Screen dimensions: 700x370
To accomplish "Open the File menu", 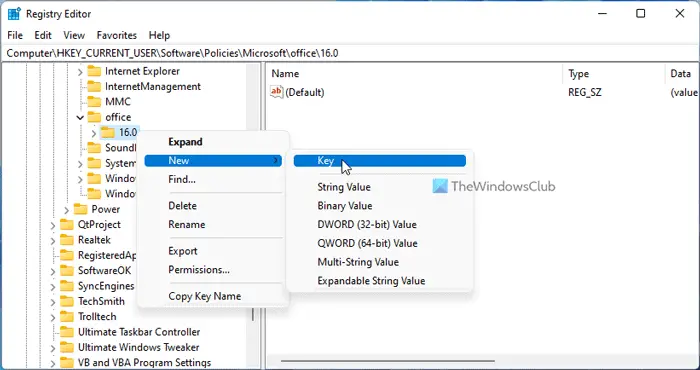I will point(15,35).
